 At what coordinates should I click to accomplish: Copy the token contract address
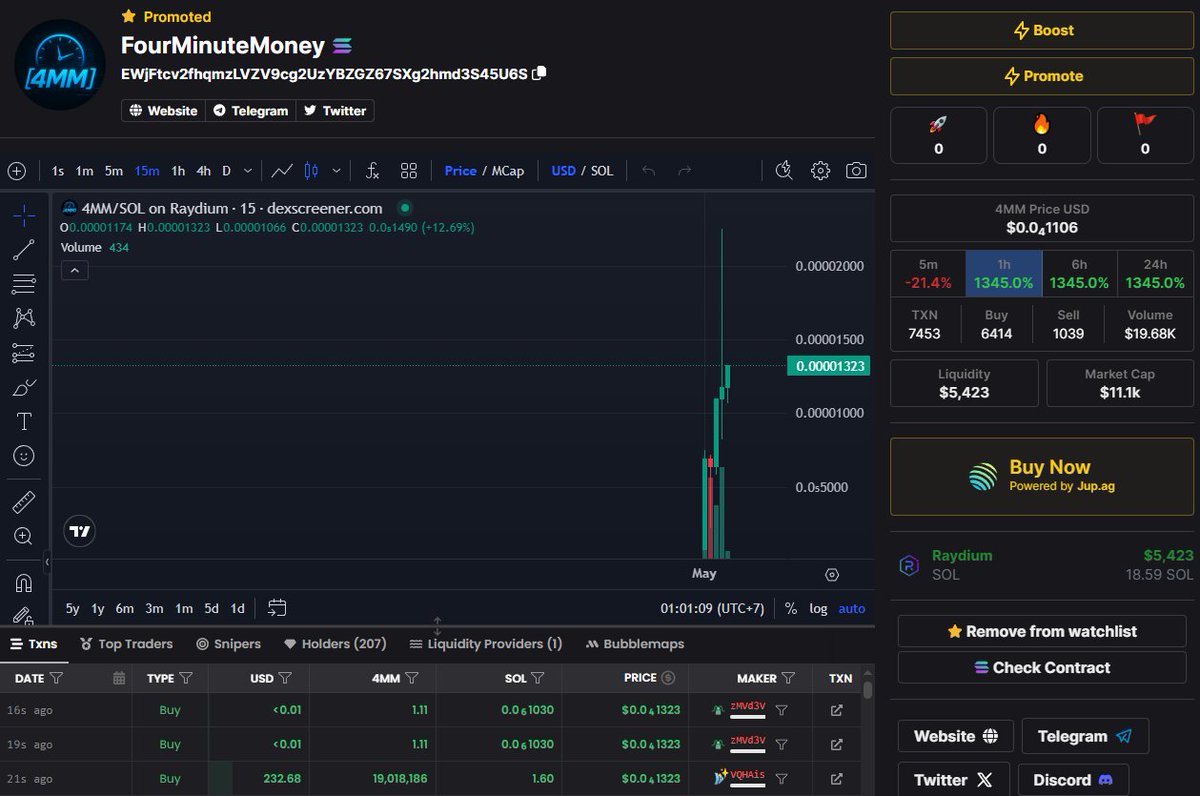pyautogui.click(x=539, y=73)
